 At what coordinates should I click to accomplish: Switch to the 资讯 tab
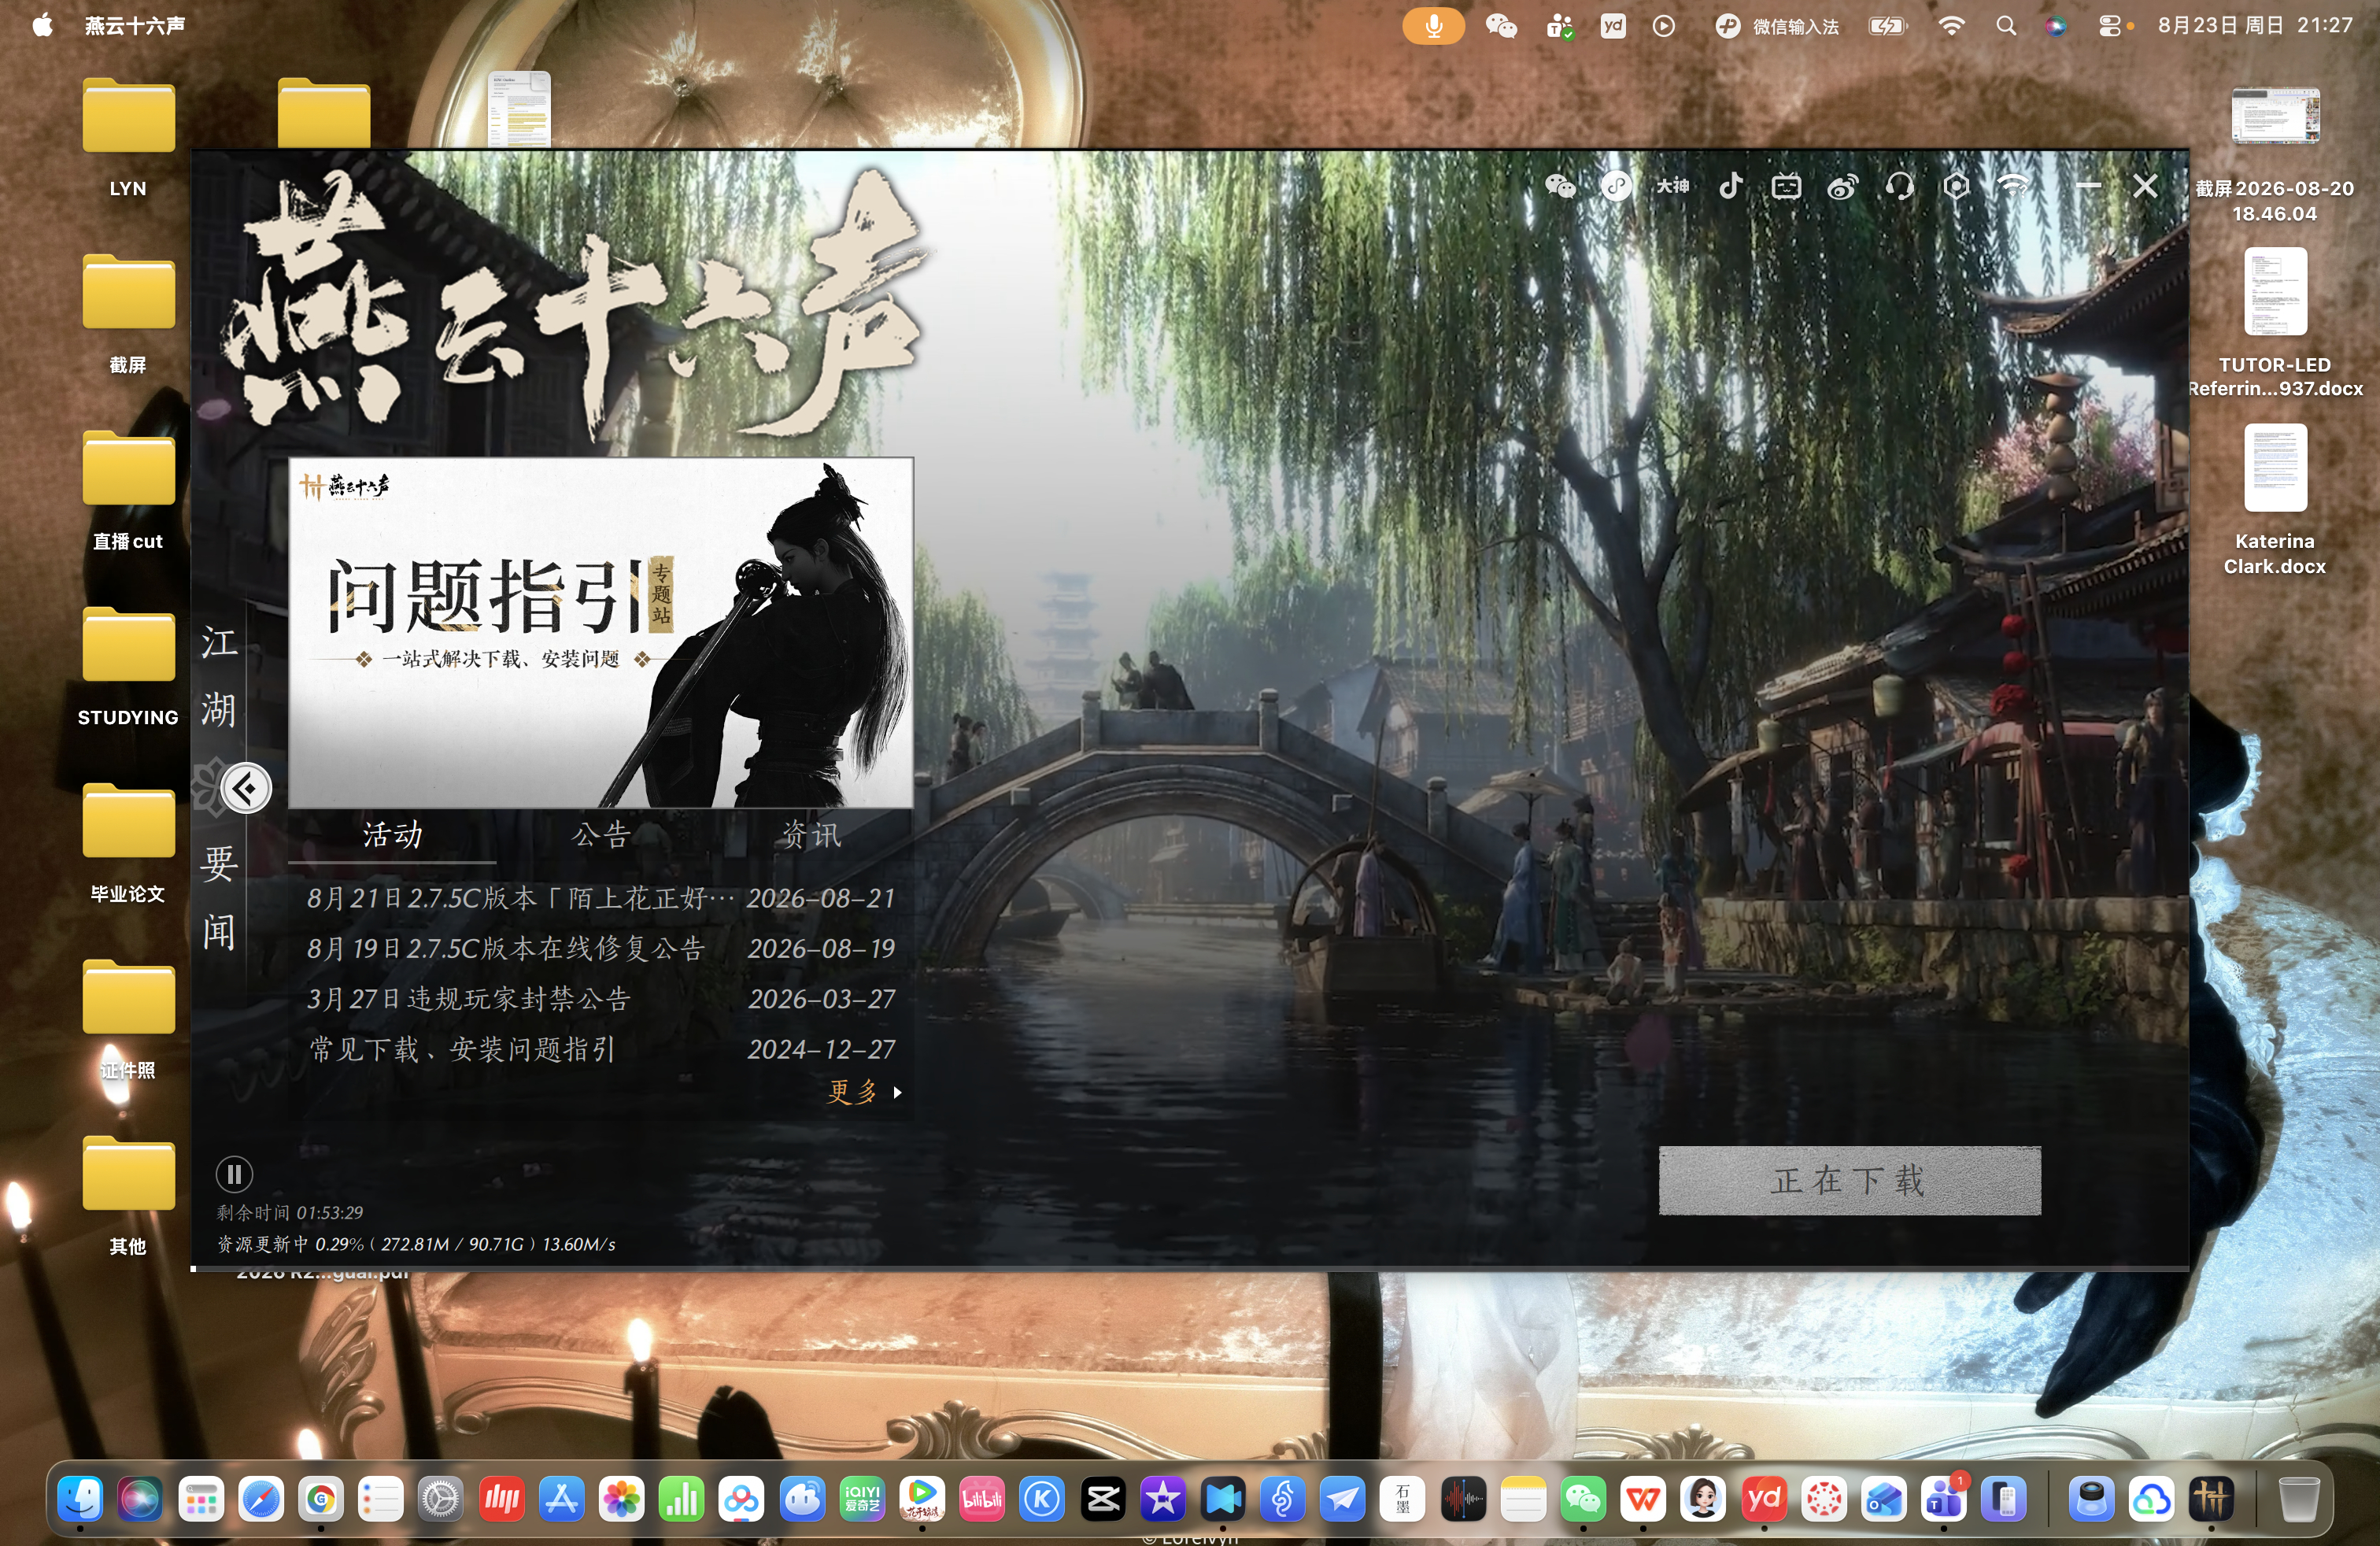(x=810, y=835)
